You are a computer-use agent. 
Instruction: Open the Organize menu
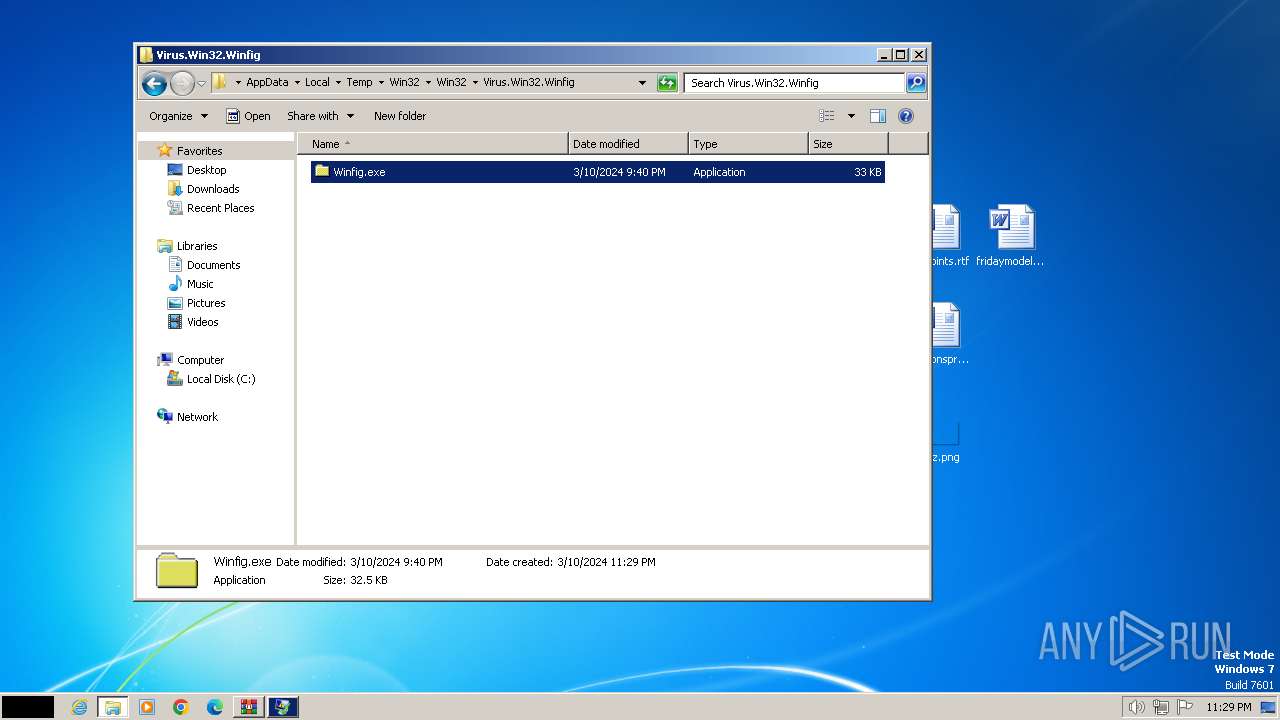[x=178, y=116]
